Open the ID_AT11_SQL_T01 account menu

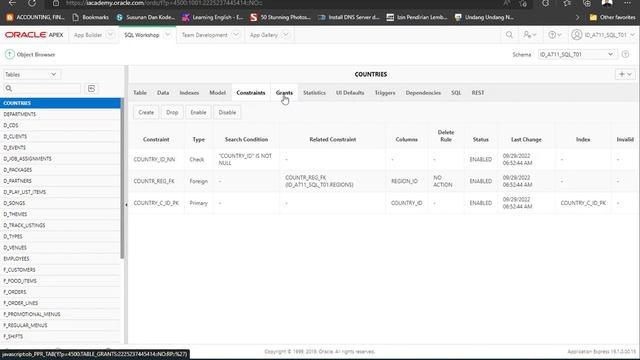tap(603, 35)
